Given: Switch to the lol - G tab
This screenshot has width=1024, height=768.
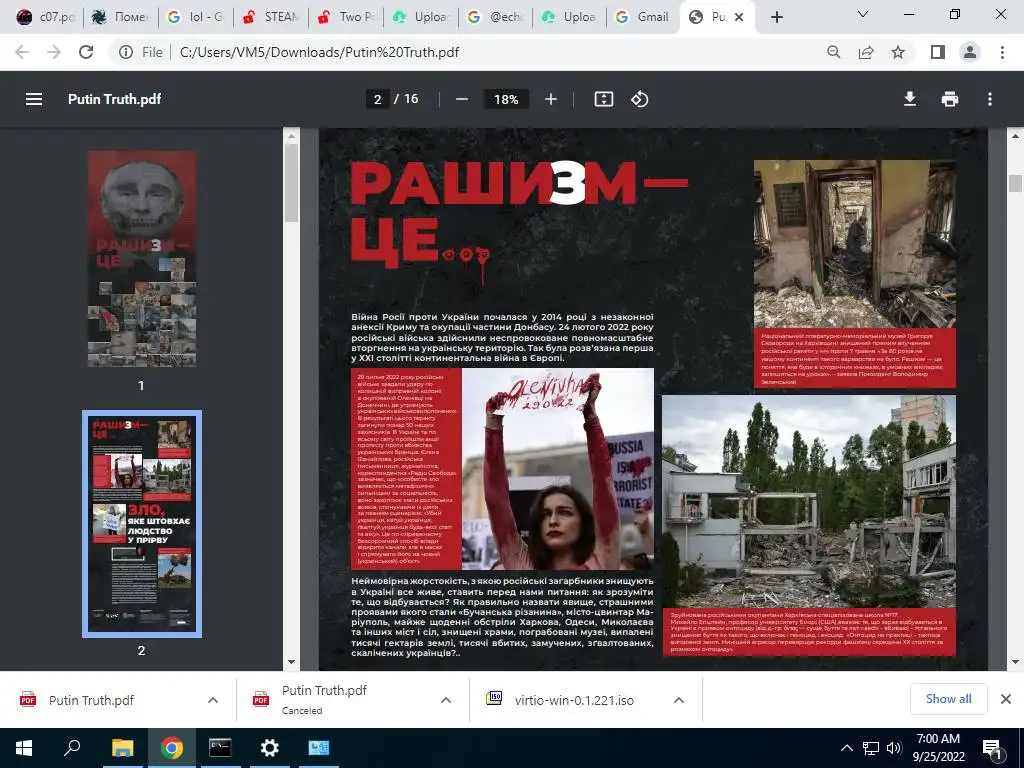Looking at the screenshot, I should pos(195,18).
